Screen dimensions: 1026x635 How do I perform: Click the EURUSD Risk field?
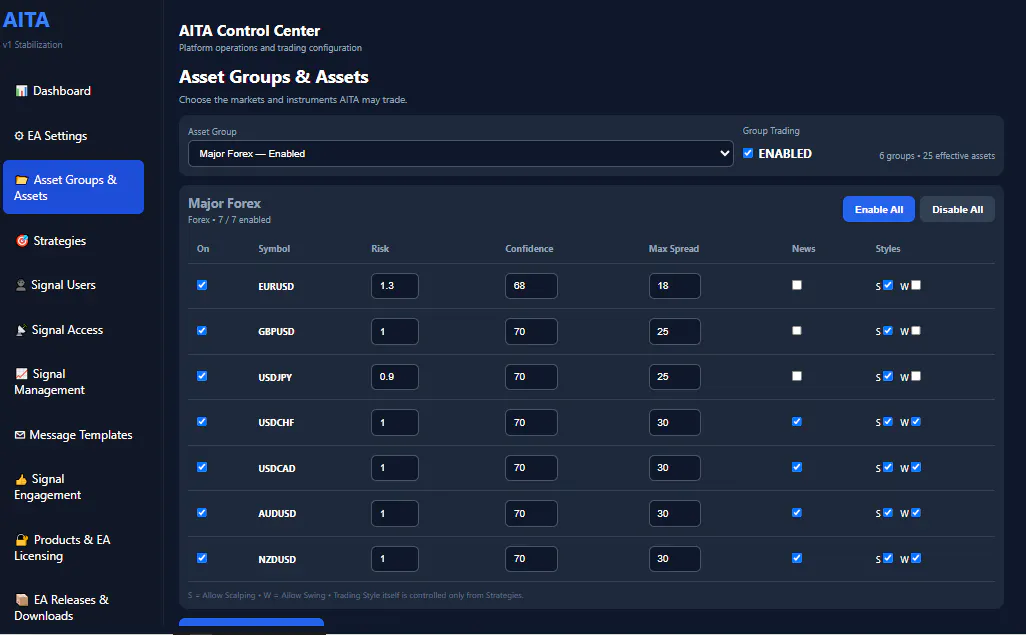(x=395, y=286)
